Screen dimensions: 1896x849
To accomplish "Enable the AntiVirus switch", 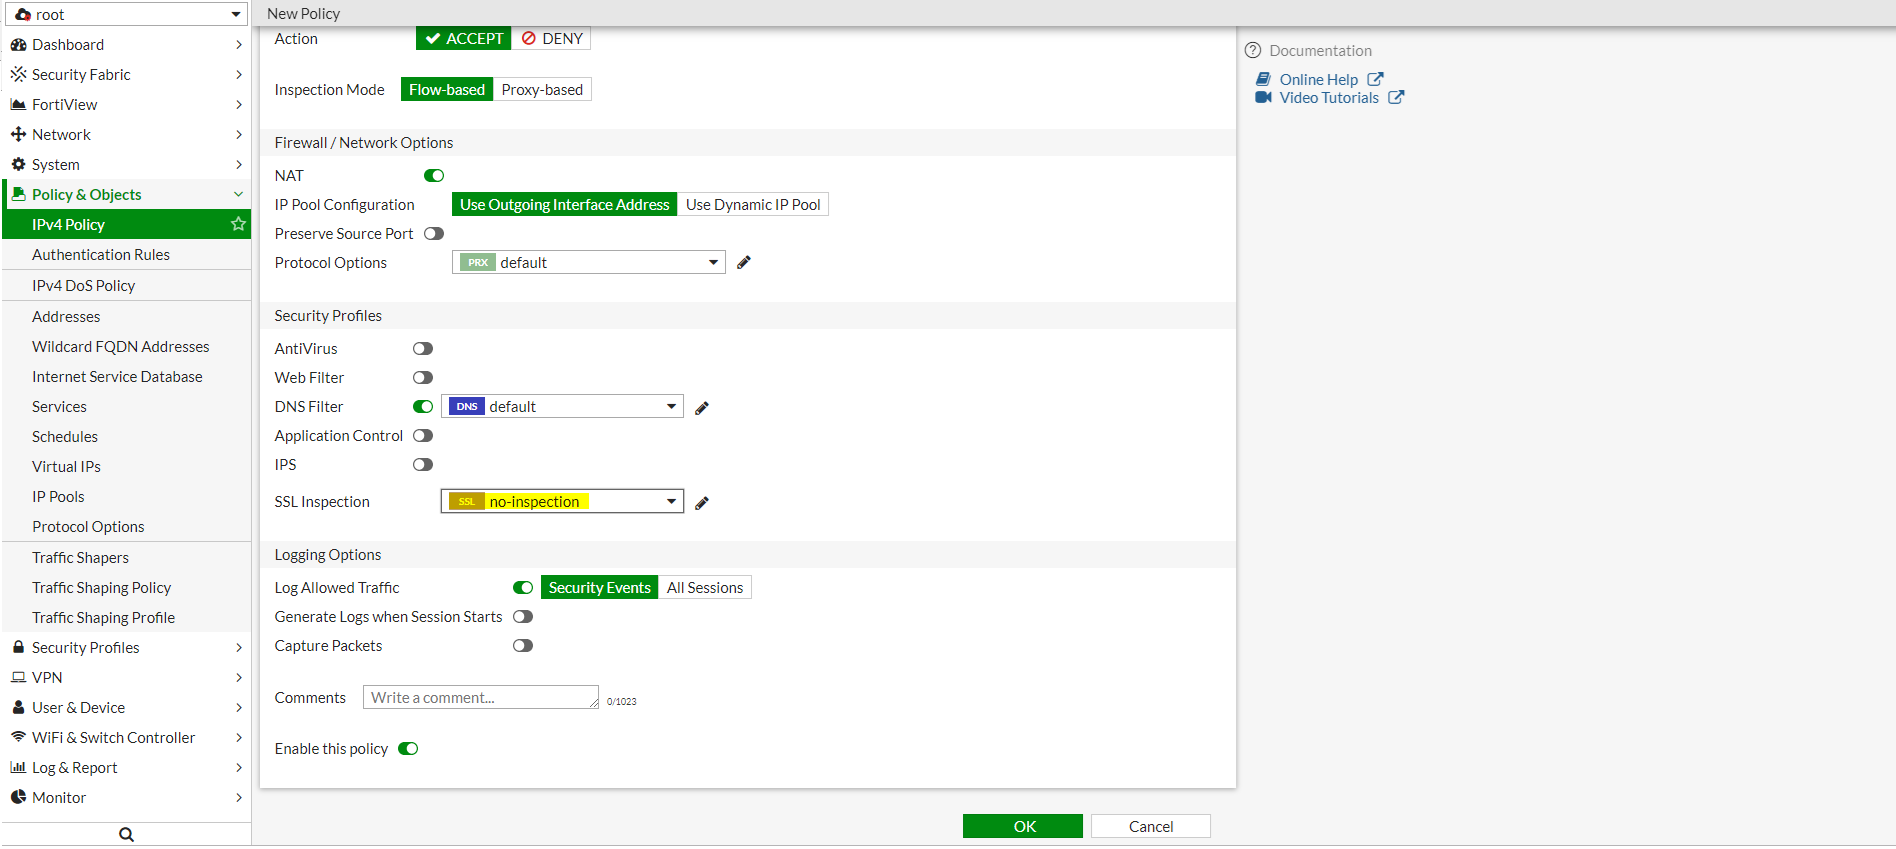I will click(423, 349).
